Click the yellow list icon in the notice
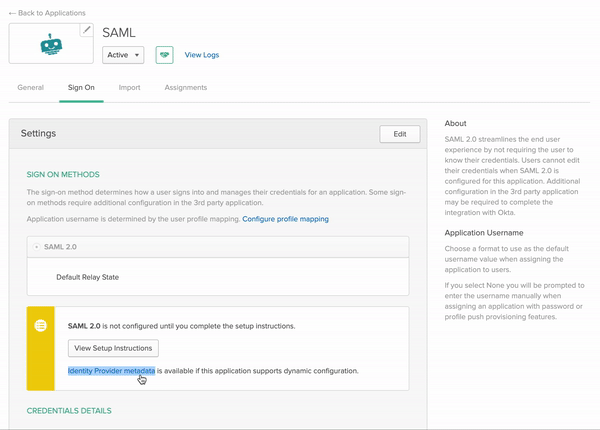Screen dimensions: 600x430 [x=41, y=326]
